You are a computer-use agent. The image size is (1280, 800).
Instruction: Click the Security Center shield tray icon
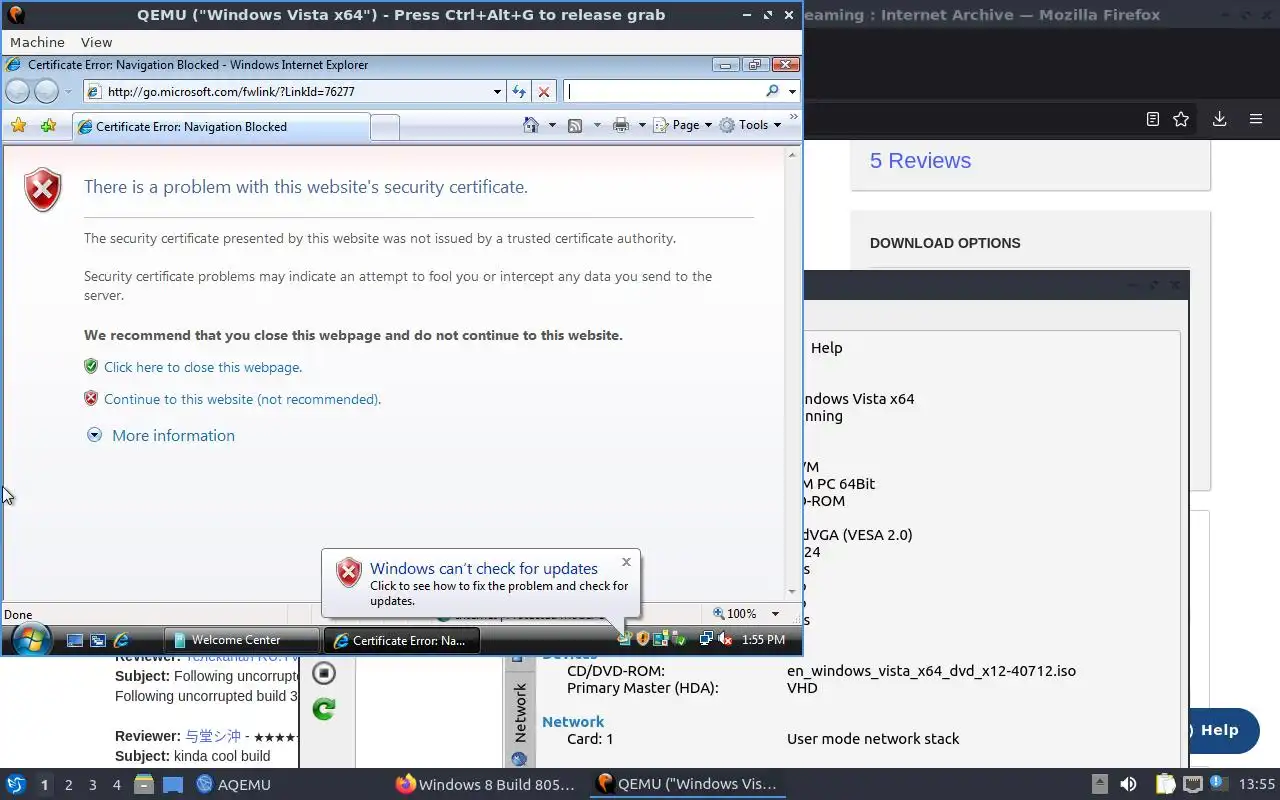pos(643,639)
